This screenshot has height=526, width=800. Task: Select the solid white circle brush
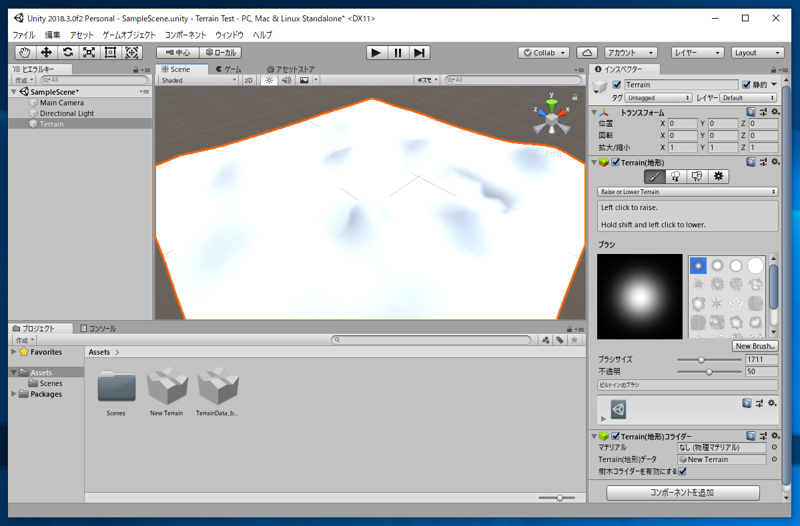[x=755, y=266]
